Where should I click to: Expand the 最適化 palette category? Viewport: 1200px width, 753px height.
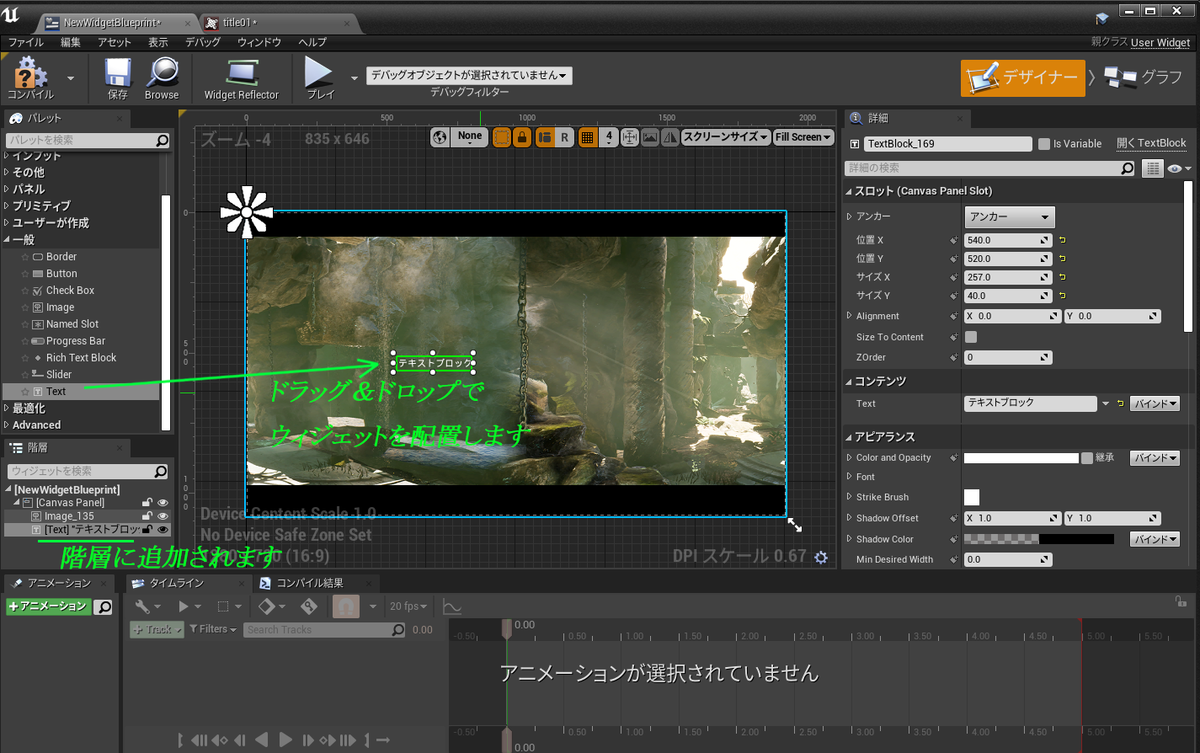point(7,408)
